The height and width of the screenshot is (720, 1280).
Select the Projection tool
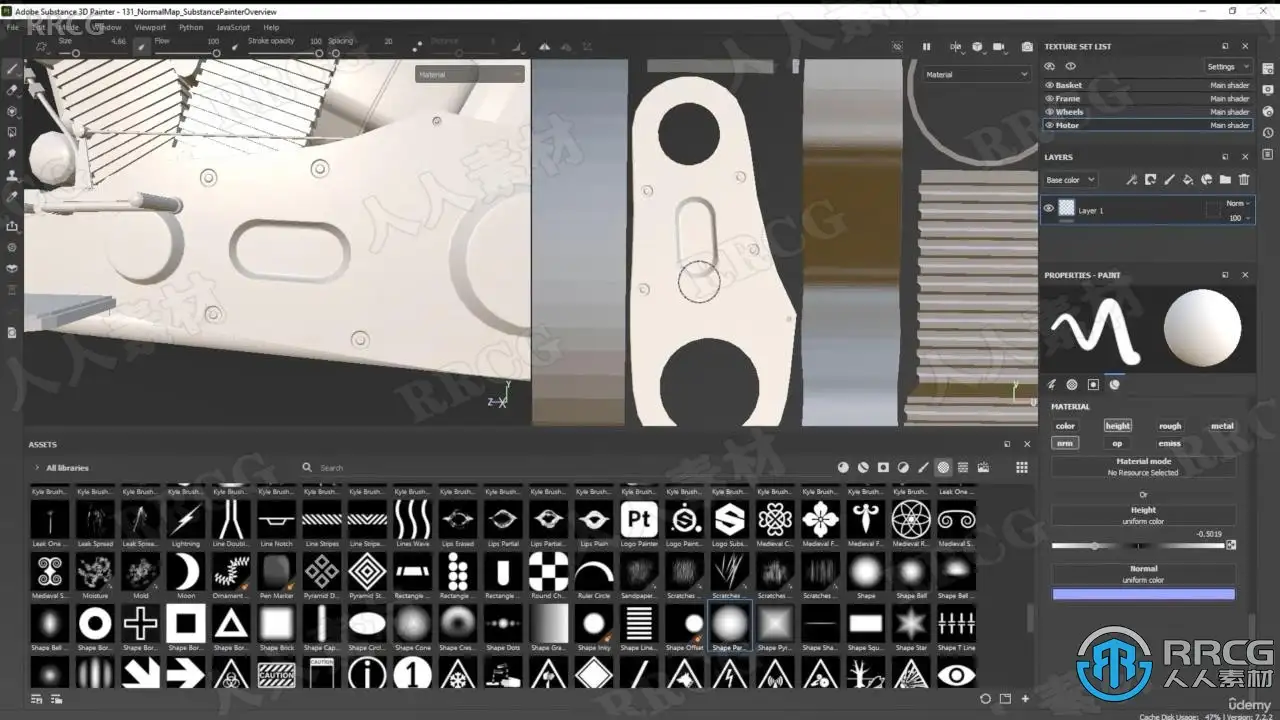[x=12, y=111]
